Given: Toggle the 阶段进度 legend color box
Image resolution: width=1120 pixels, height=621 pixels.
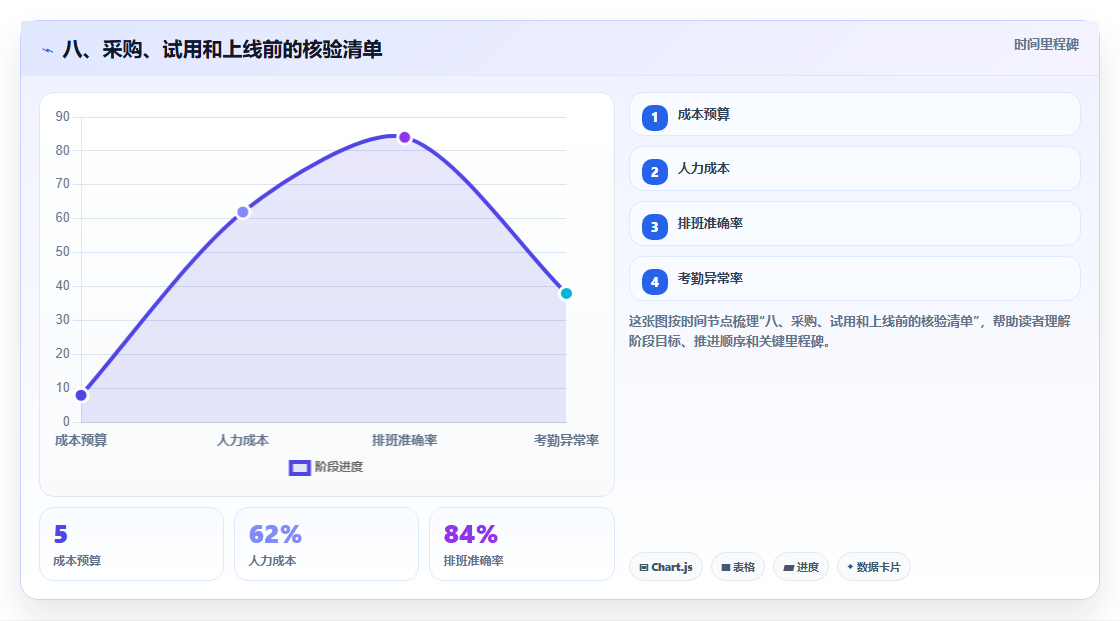Looking at the screenshot, I should 299,468.
